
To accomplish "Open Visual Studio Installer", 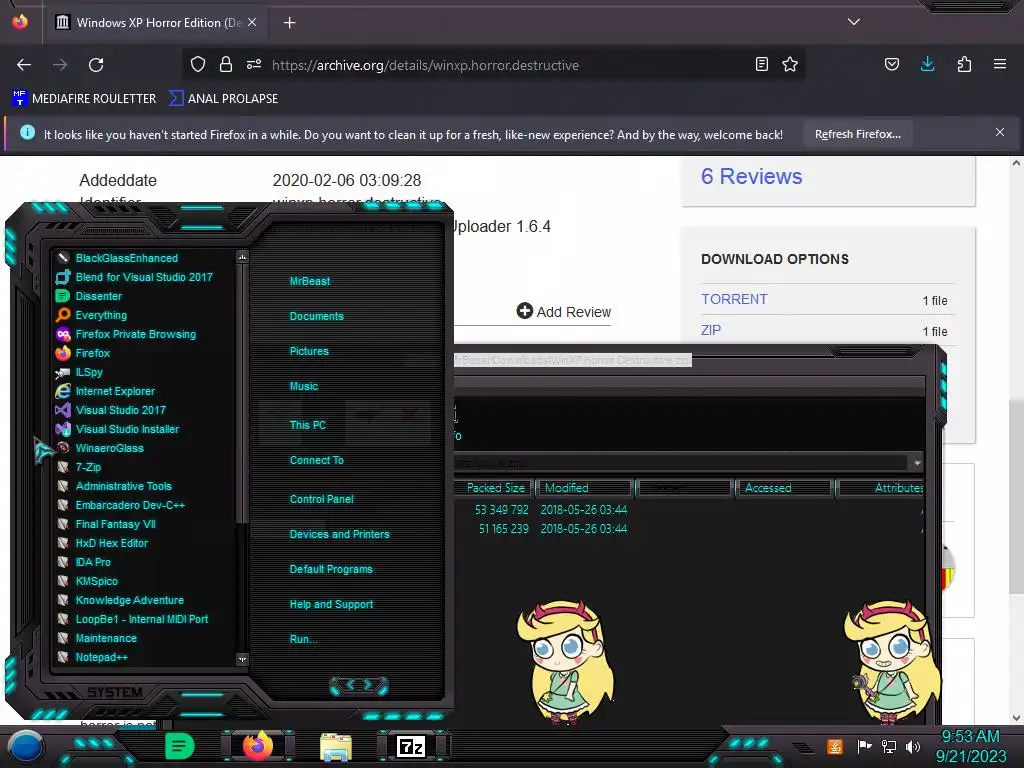I will 118,429.
